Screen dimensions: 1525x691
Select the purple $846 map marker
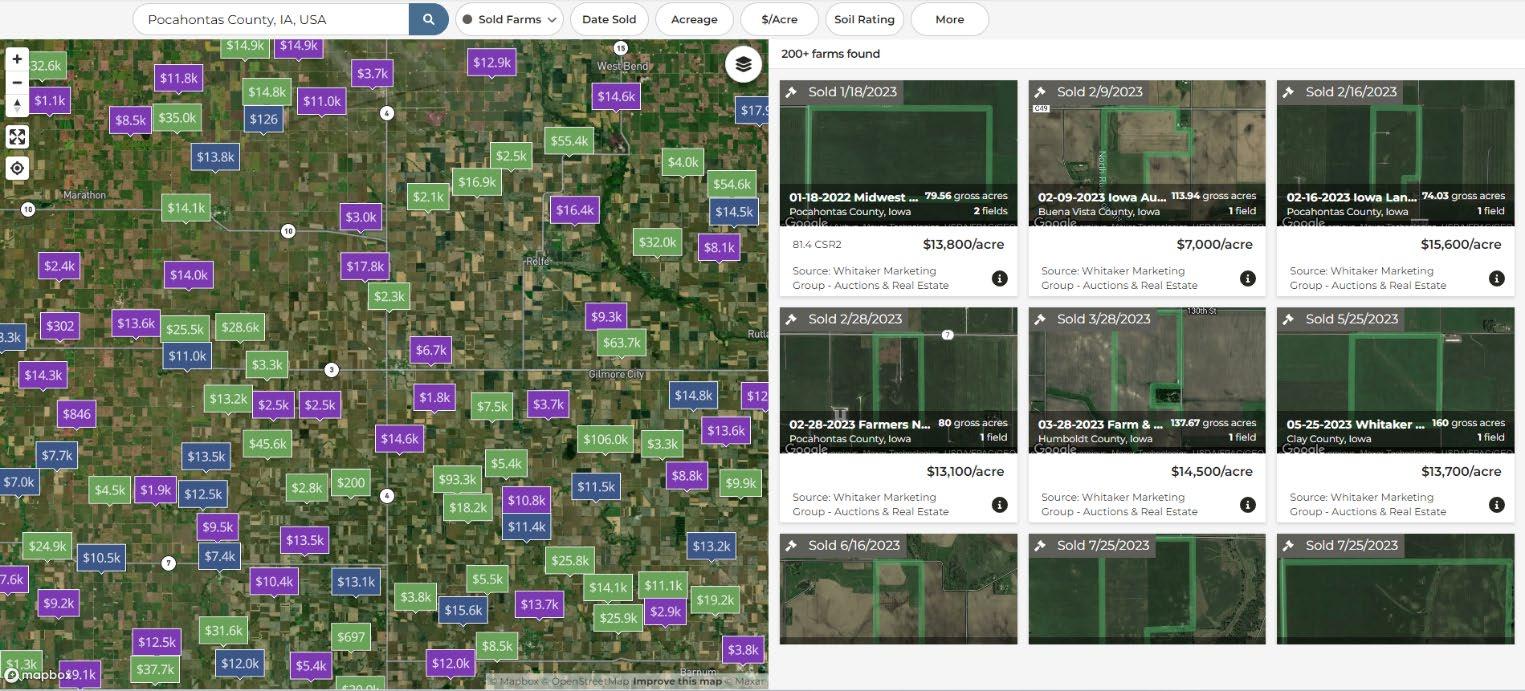point(77,414)
